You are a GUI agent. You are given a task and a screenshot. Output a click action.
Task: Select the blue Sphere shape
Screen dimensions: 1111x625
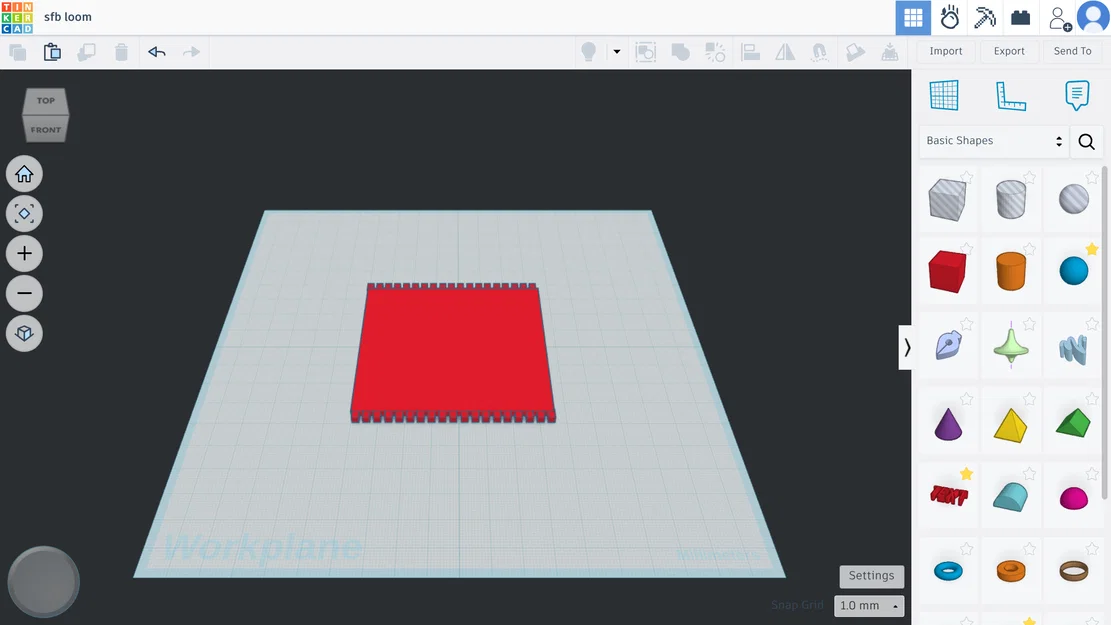click(x=1073, y=271)
